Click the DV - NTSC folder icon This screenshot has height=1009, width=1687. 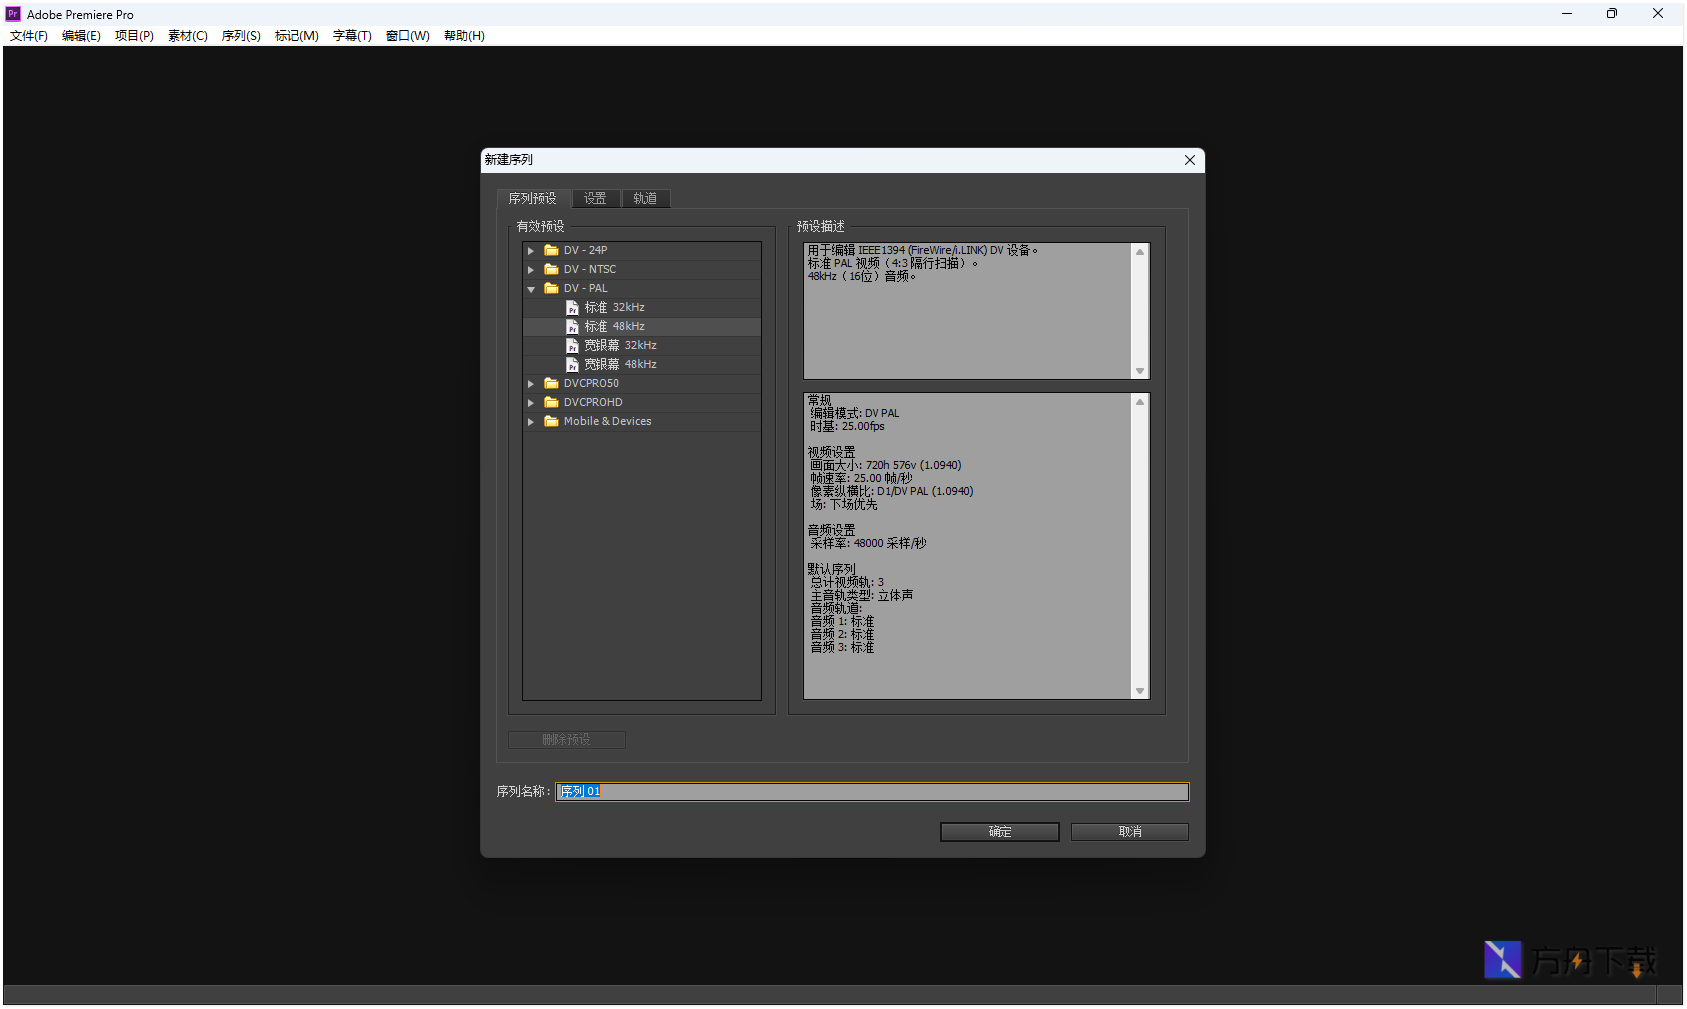tap(551, 269)
